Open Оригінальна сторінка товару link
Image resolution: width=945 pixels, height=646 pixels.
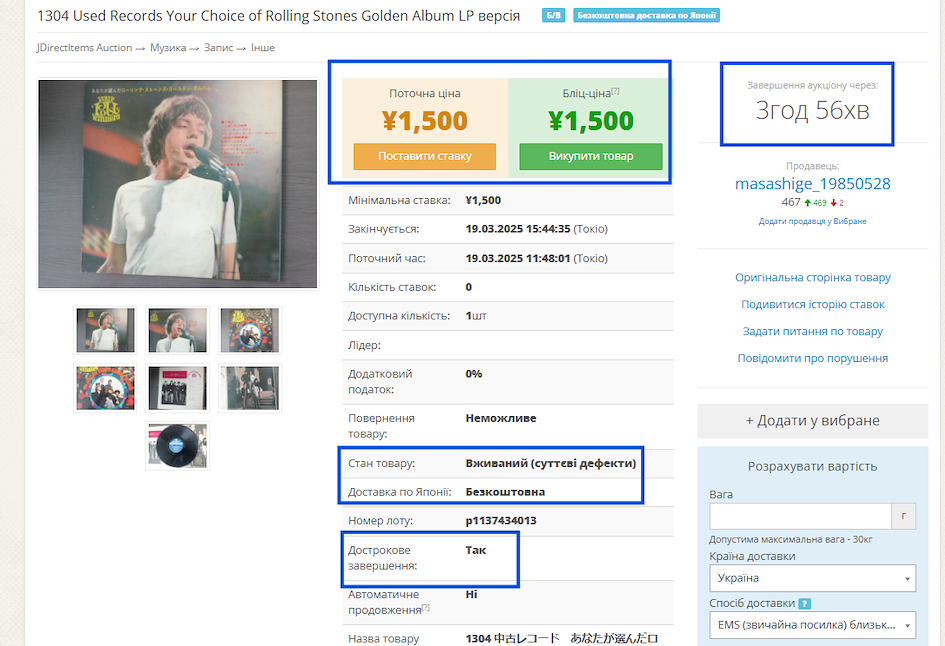pyautogui.click(x=812, y=277)
